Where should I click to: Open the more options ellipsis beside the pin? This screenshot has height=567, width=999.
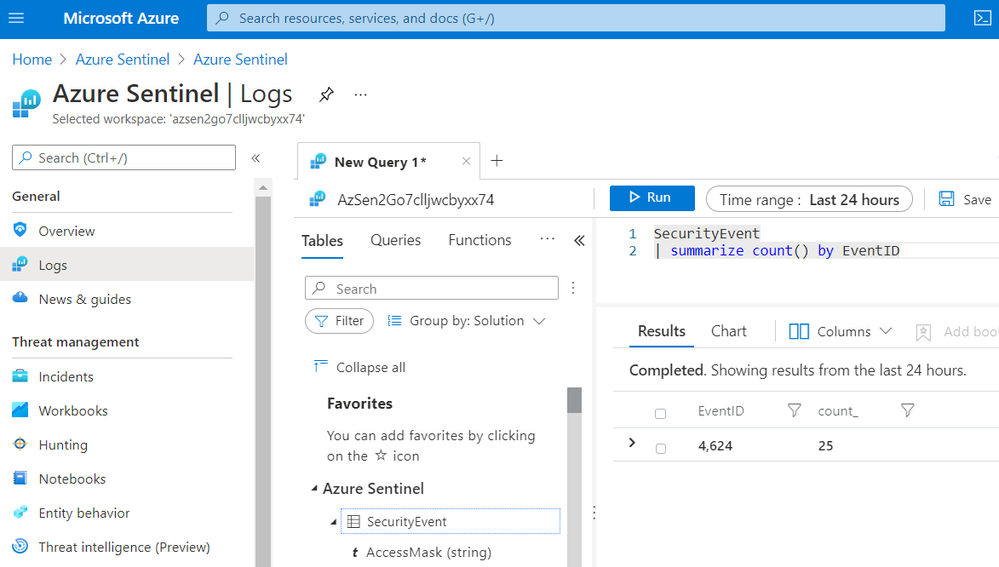(x=361, y=95)
